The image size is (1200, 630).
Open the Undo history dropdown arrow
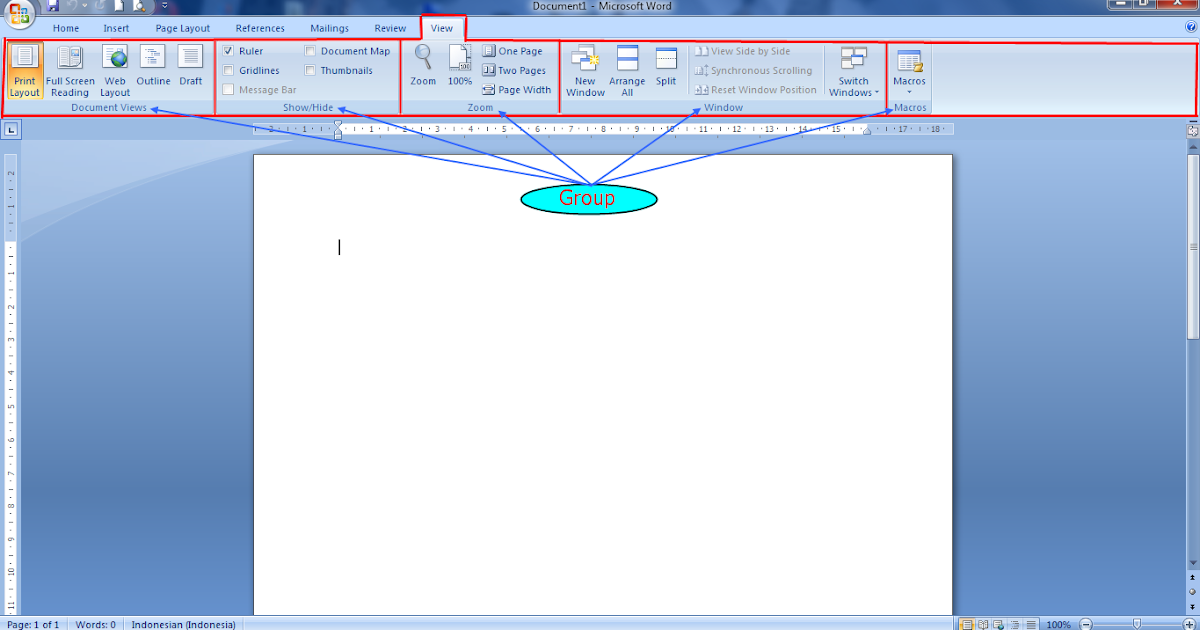(85, 6)
